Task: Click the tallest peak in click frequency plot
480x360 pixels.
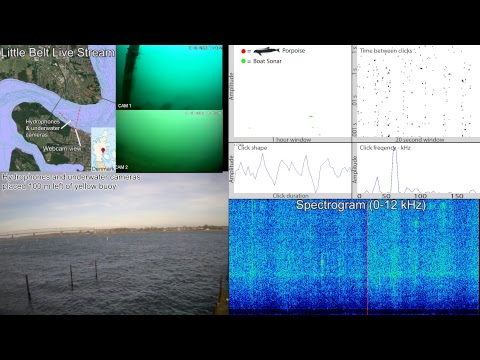Action: coord(395,170)
